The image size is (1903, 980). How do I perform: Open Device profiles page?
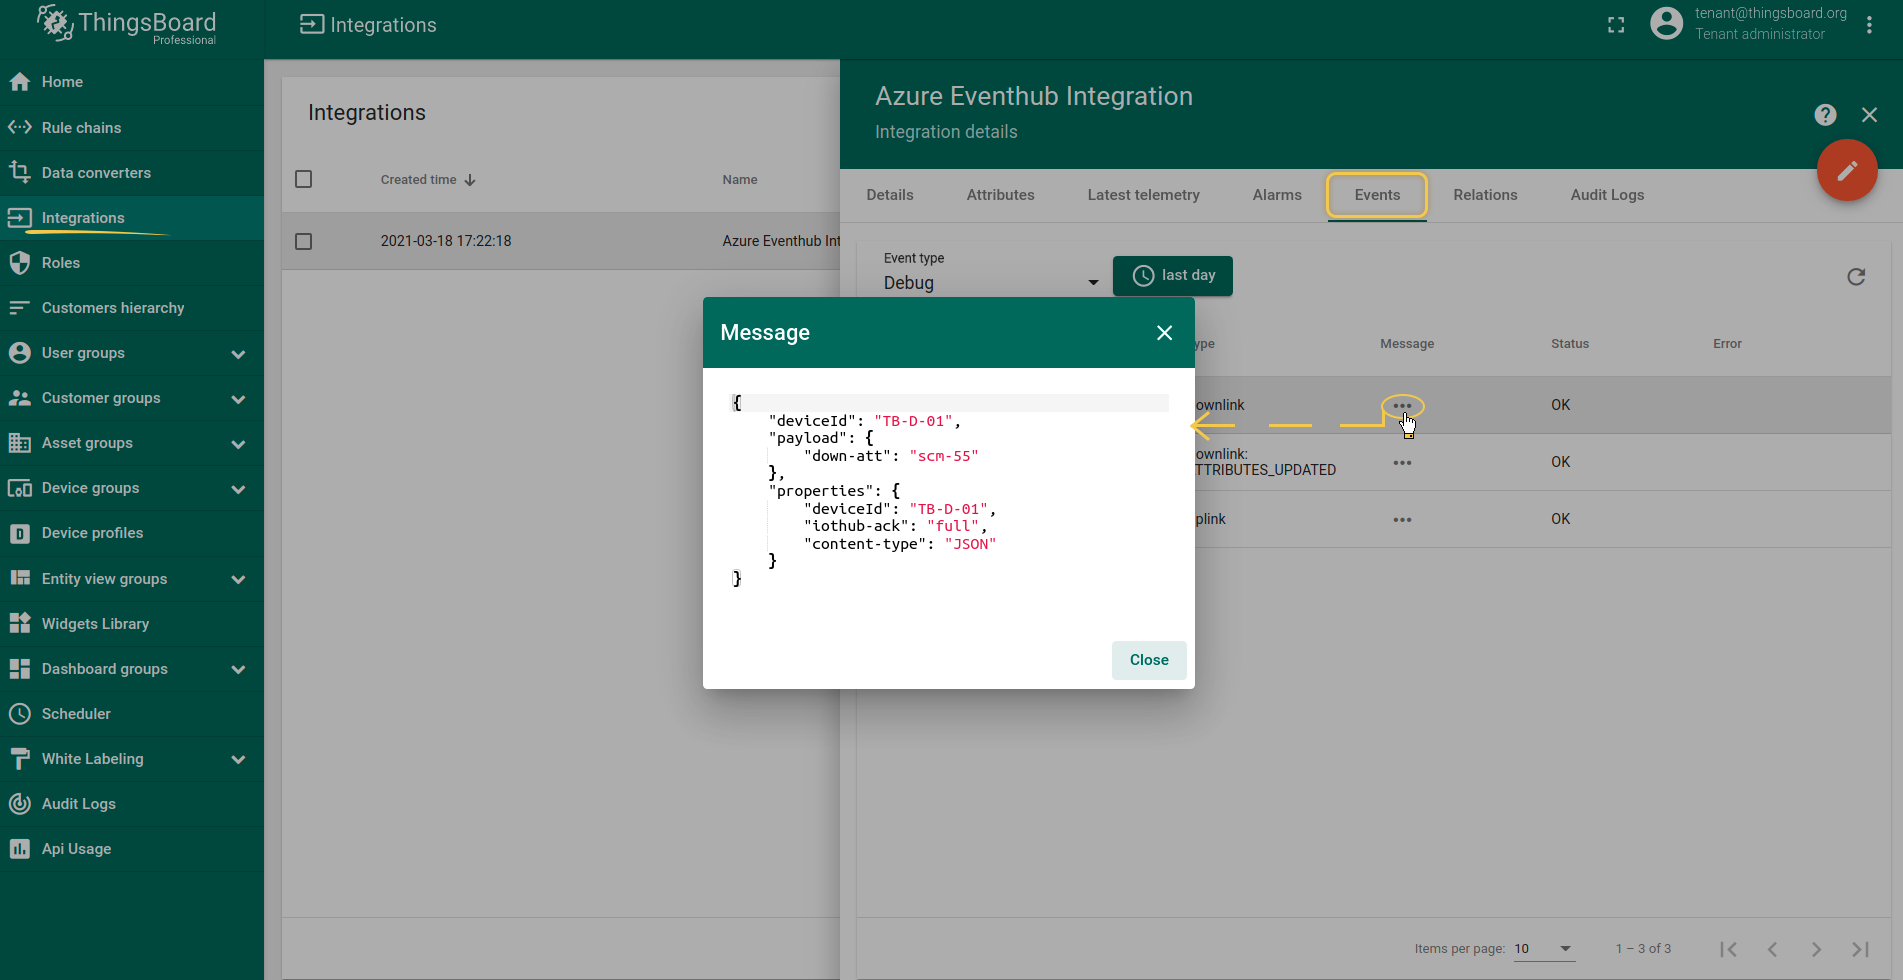point(132,533)
